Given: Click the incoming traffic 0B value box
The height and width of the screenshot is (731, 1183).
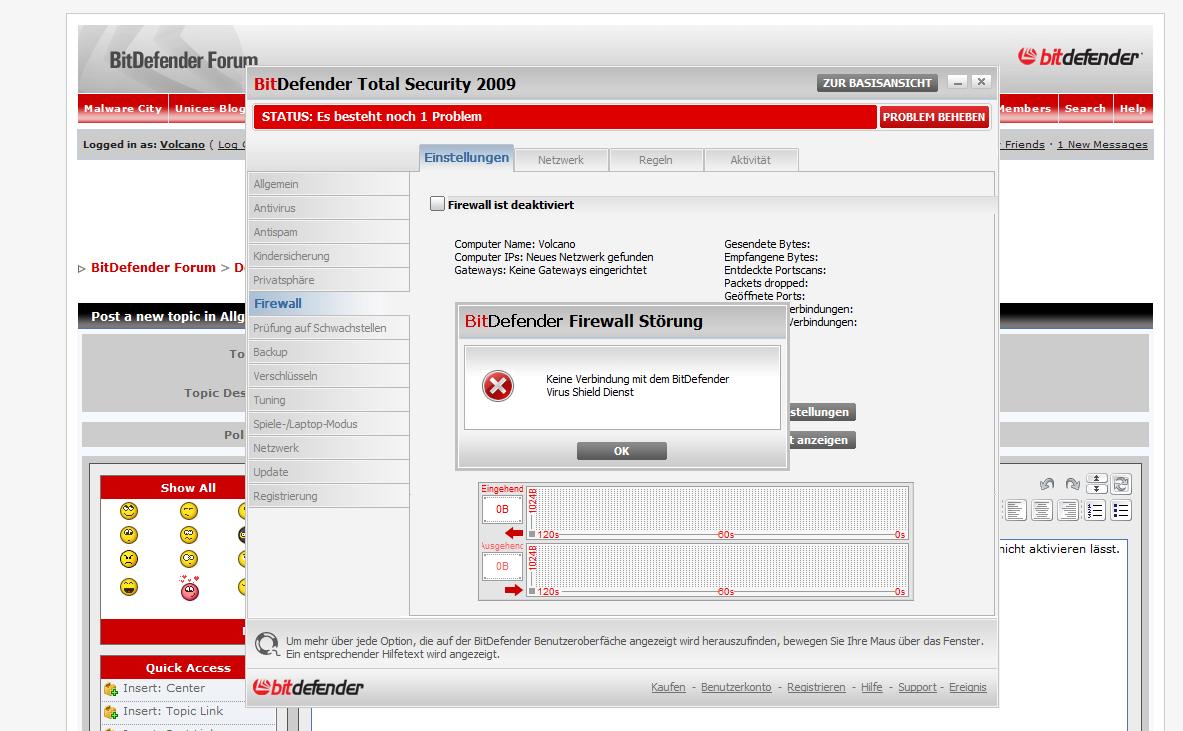Looking at the screenshot, I should pyautogui.click(x=502, y=509).
